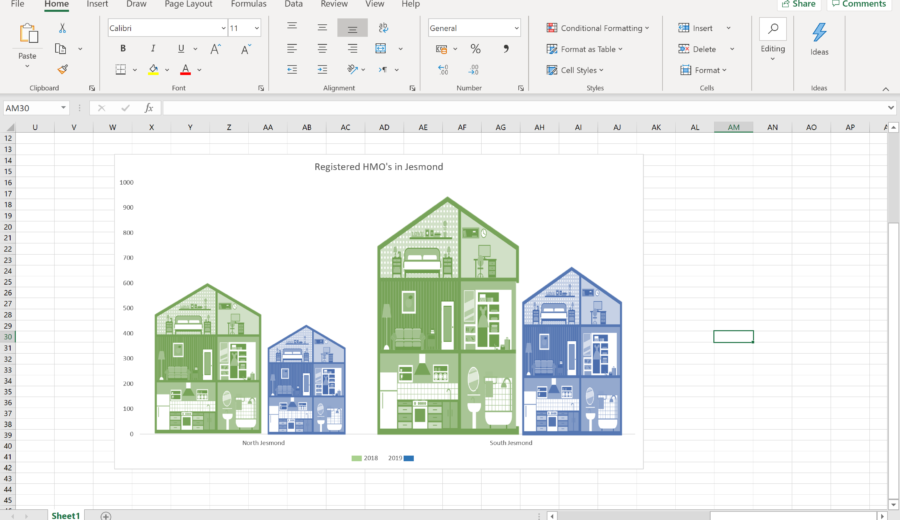The width and height of the screenshot is (900, 520).
Task: Click the Insert Function fx icon
Action: (149, 108)
